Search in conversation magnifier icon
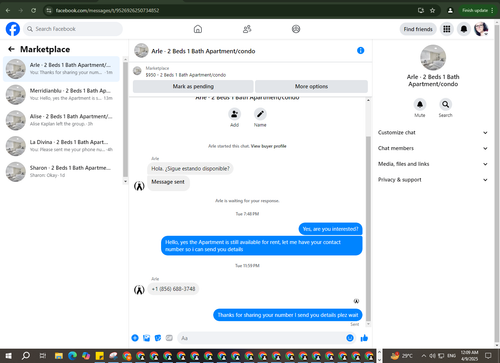The image size is (500, 363). (445, 104)
